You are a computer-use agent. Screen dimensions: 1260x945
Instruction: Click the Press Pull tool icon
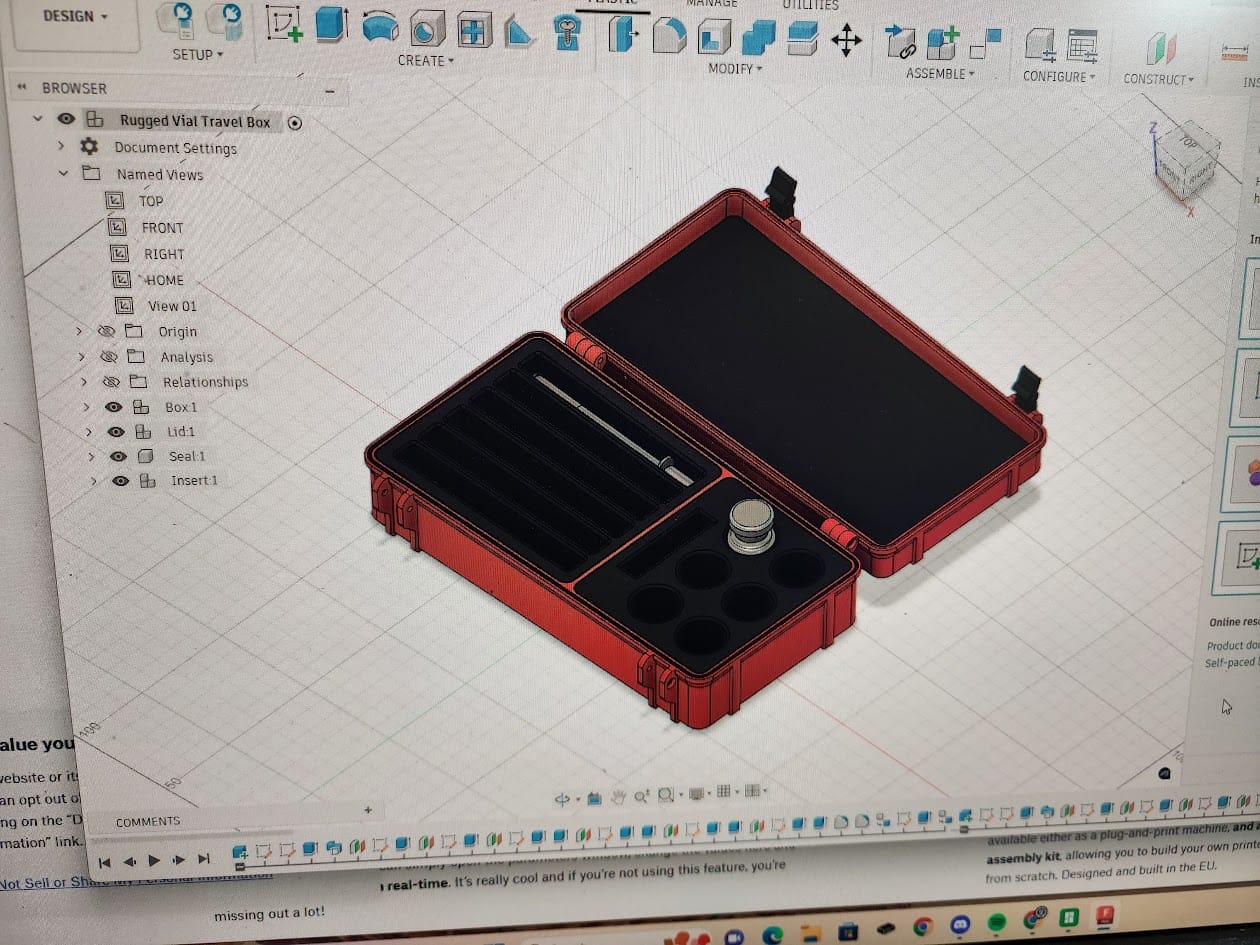[622, 35]
